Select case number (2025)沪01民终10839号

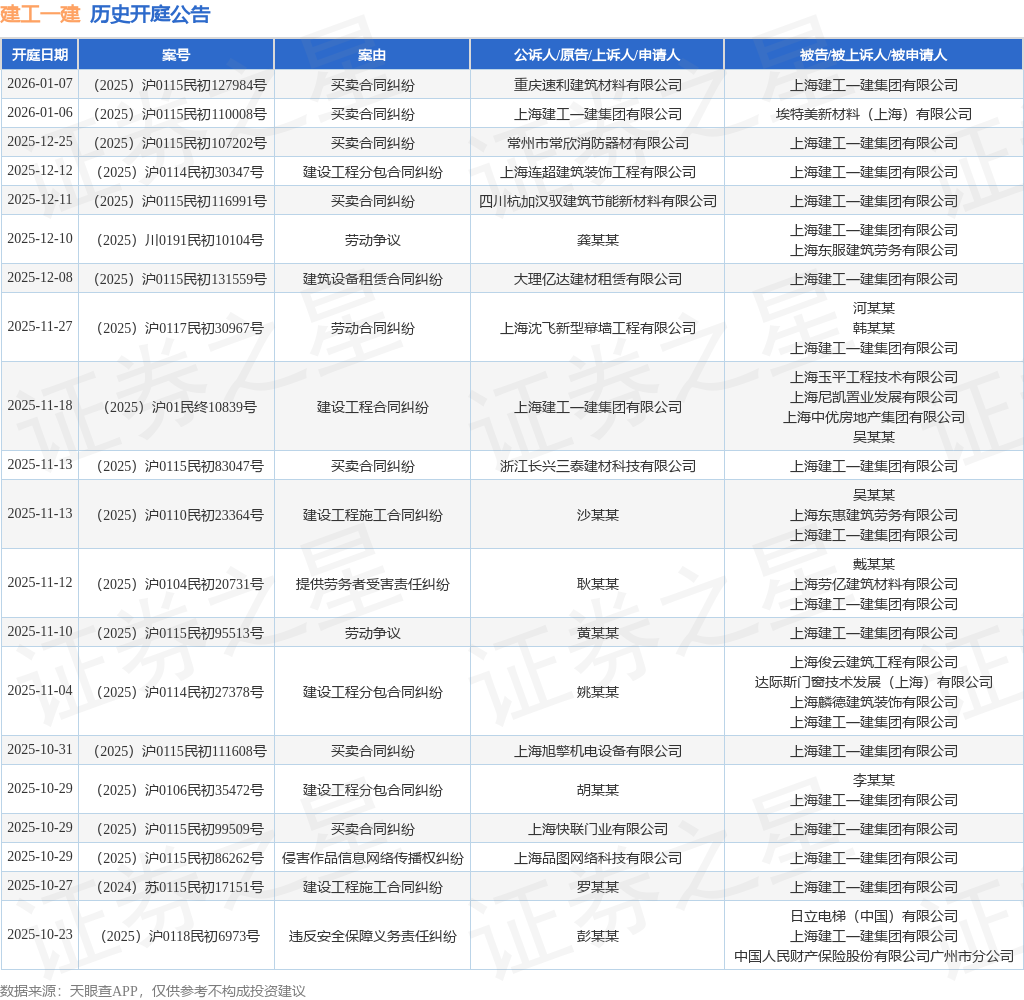tap(180, 407)
